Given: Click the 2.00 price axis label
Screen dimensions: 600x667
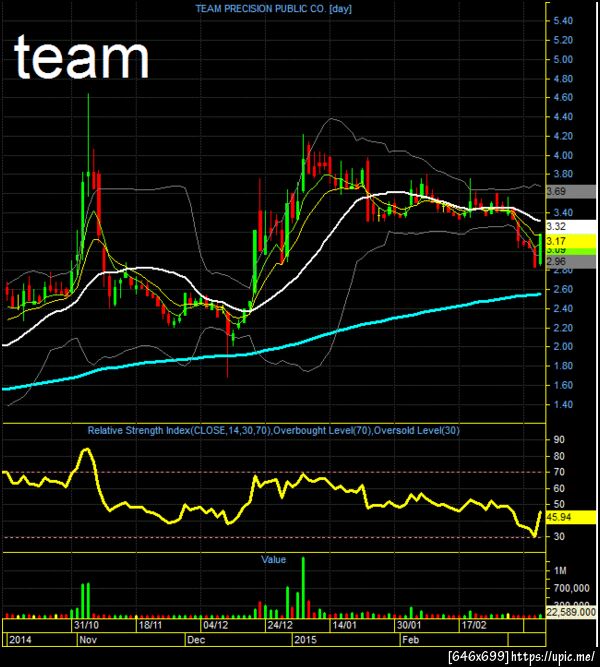Looking at the screenshot, I should pos(563,346).
